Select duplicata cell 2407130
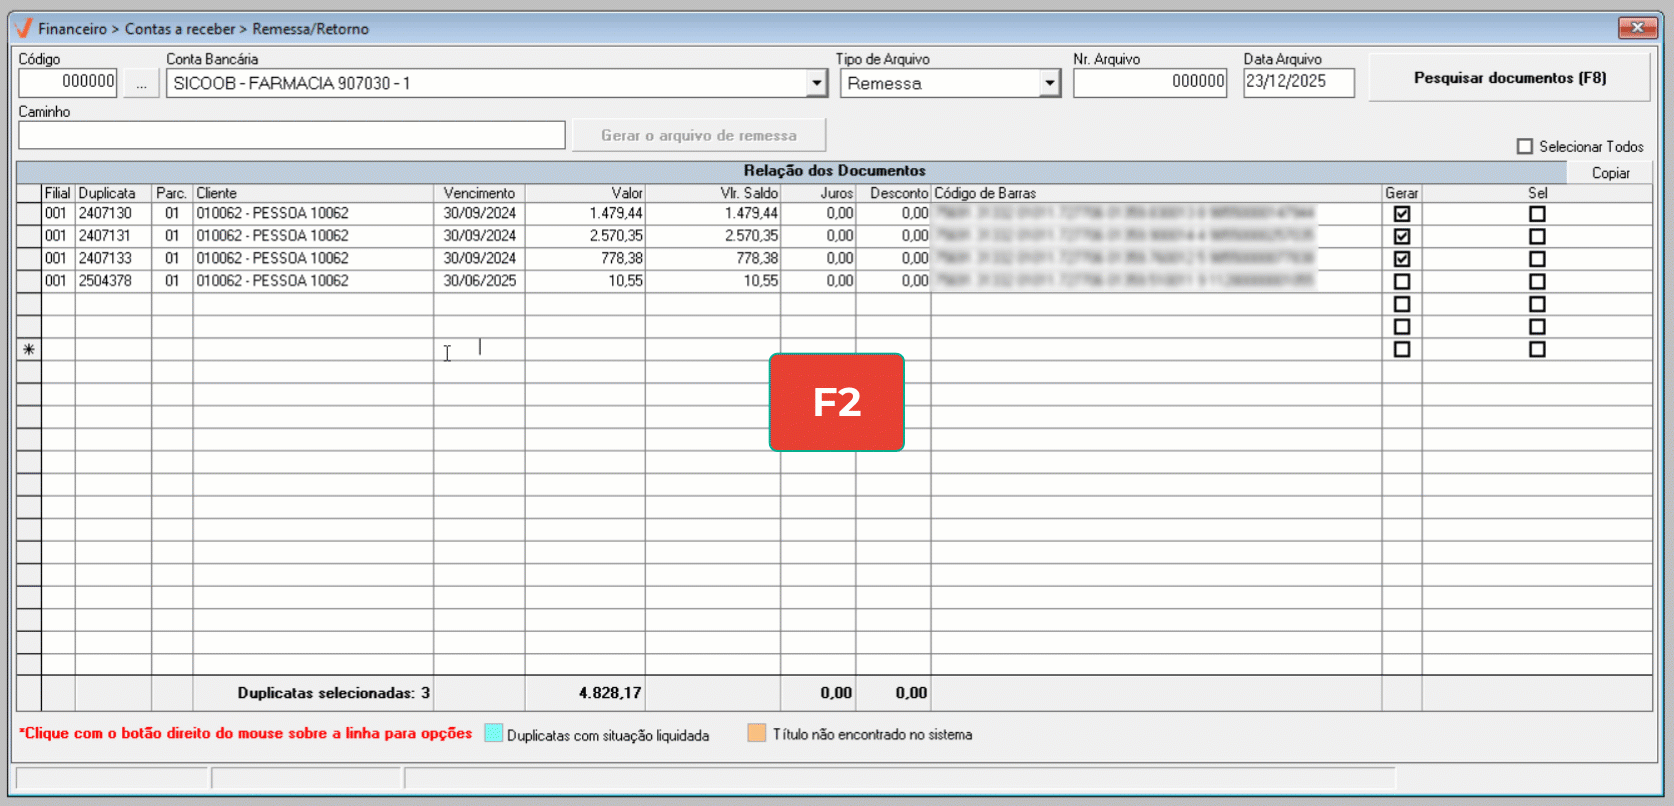 click(113, 213)
